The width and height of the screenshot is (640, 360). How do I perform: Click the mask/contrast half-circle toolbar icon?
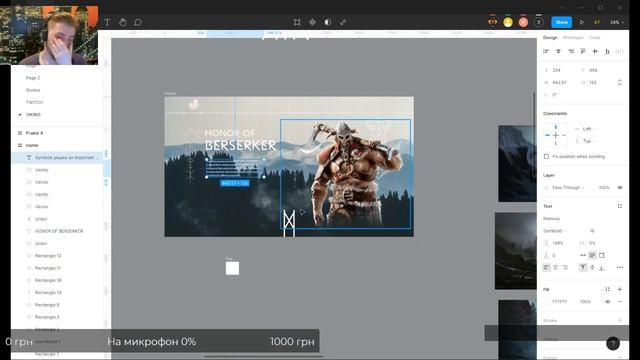[x=328, y=22]
